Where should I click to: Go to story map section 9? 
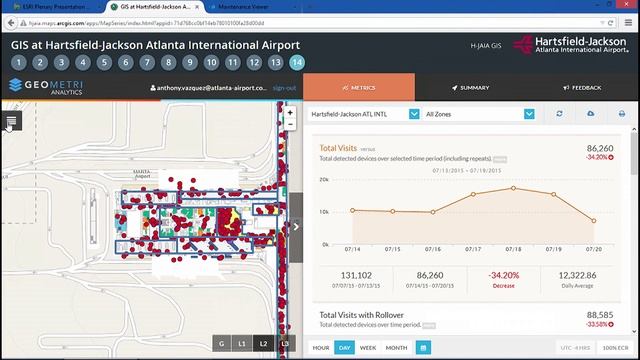pyautogui.click(x=190, y=62)
